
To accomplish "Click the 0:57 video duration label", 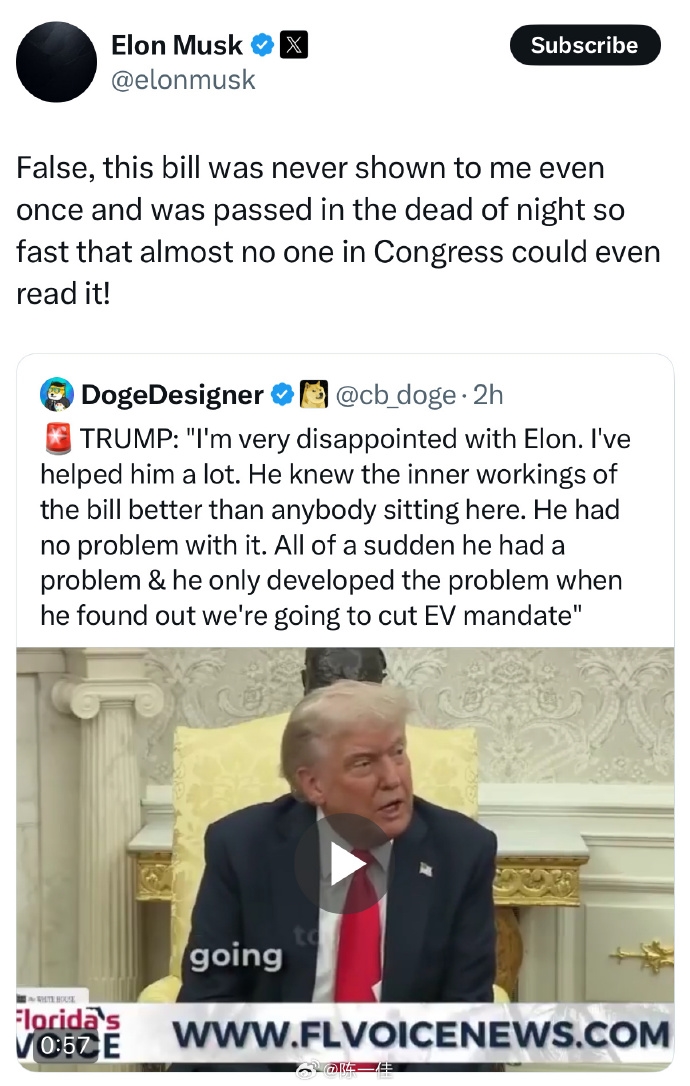I will tap(65, 1045).
